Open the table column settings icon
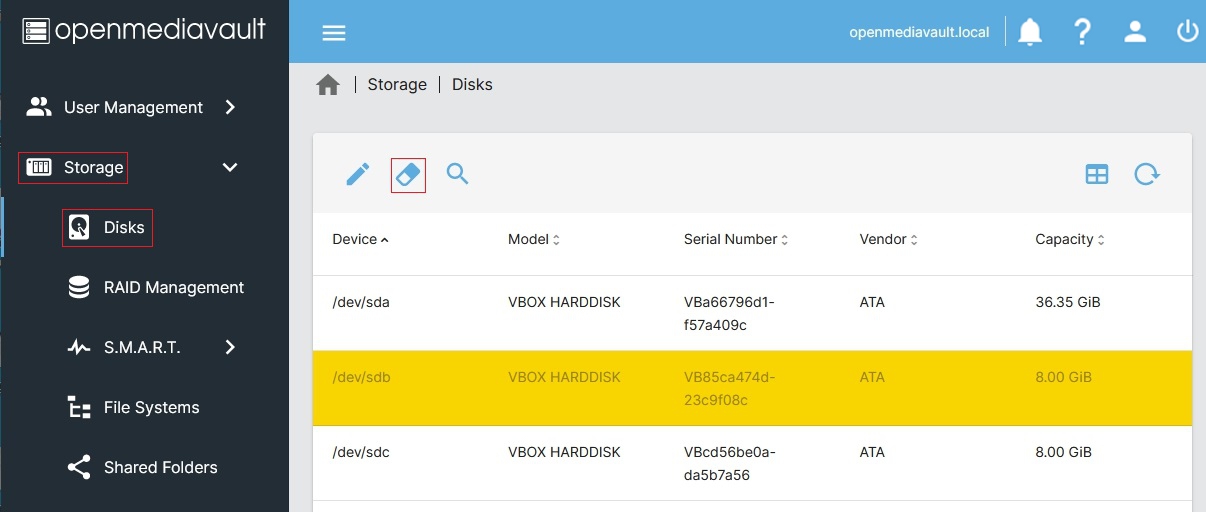Screen dimensions: 1206x512 coord(1097,175)
